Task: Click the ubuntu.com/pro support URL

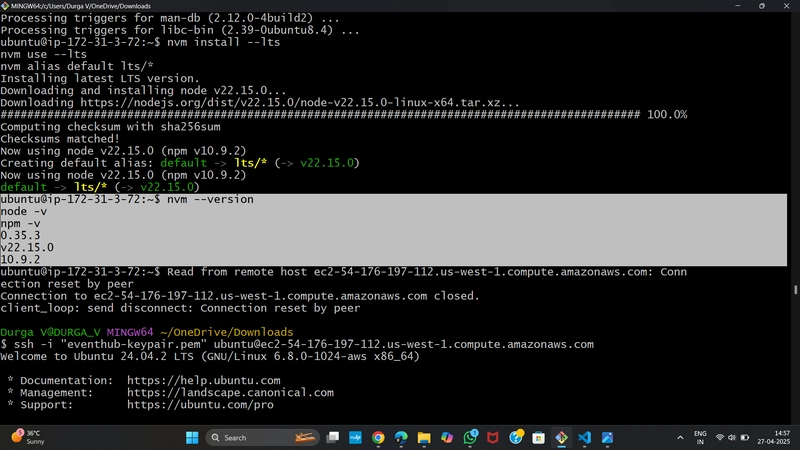Action: [x=200, y=405]
